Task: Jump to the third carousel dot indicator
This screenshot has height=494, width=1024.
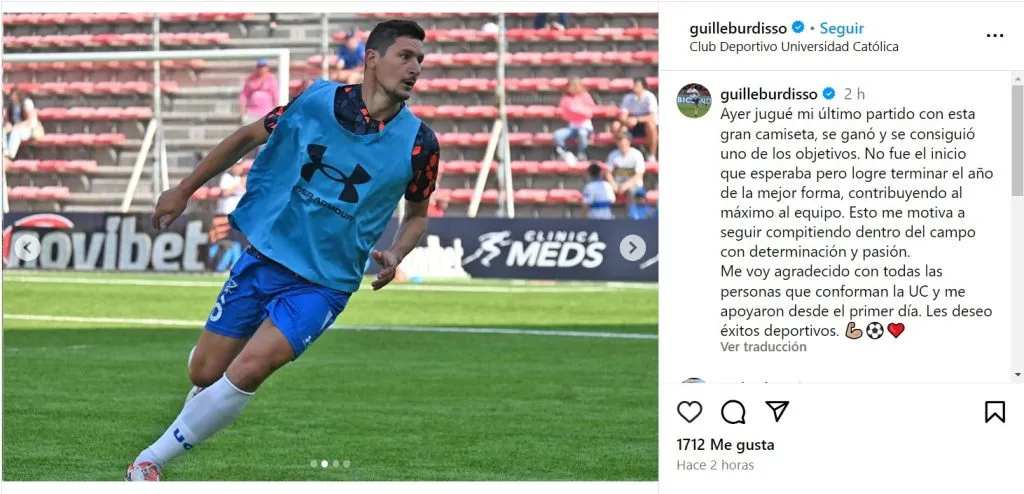Action: (x=336, y=464)
